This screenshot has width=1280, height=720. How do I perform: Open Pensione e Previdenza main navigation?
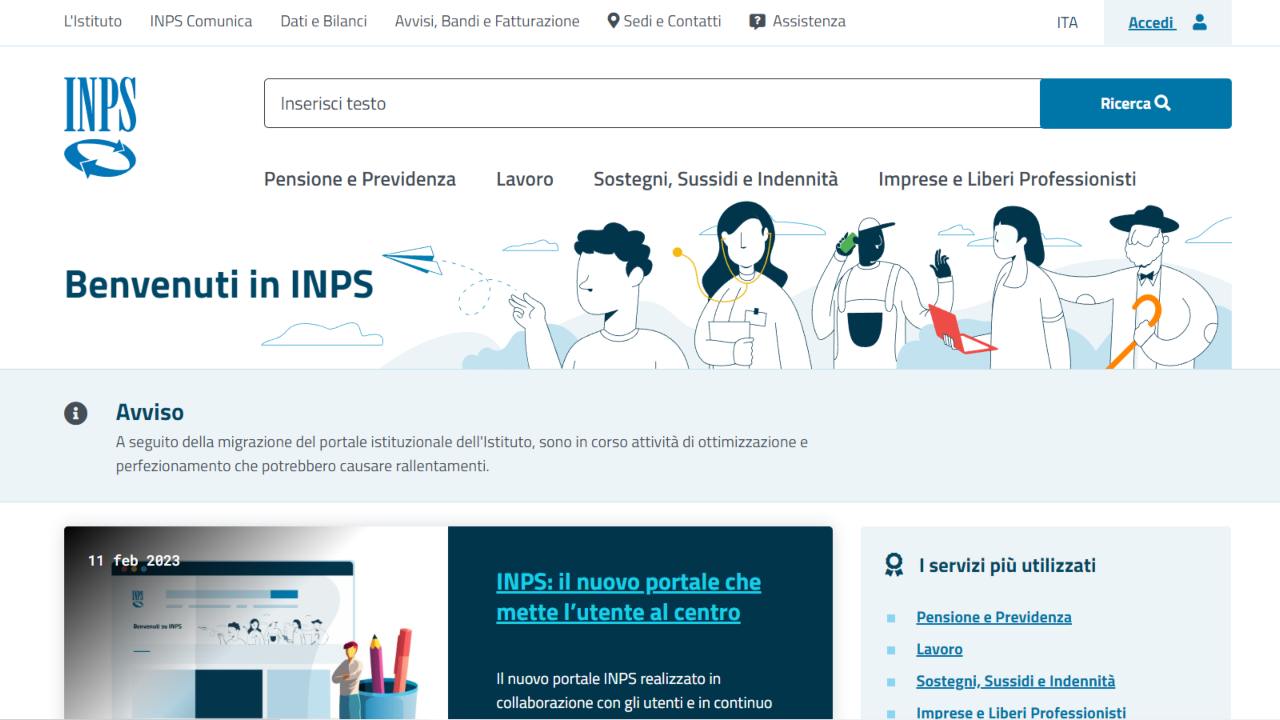coord(360,179)
